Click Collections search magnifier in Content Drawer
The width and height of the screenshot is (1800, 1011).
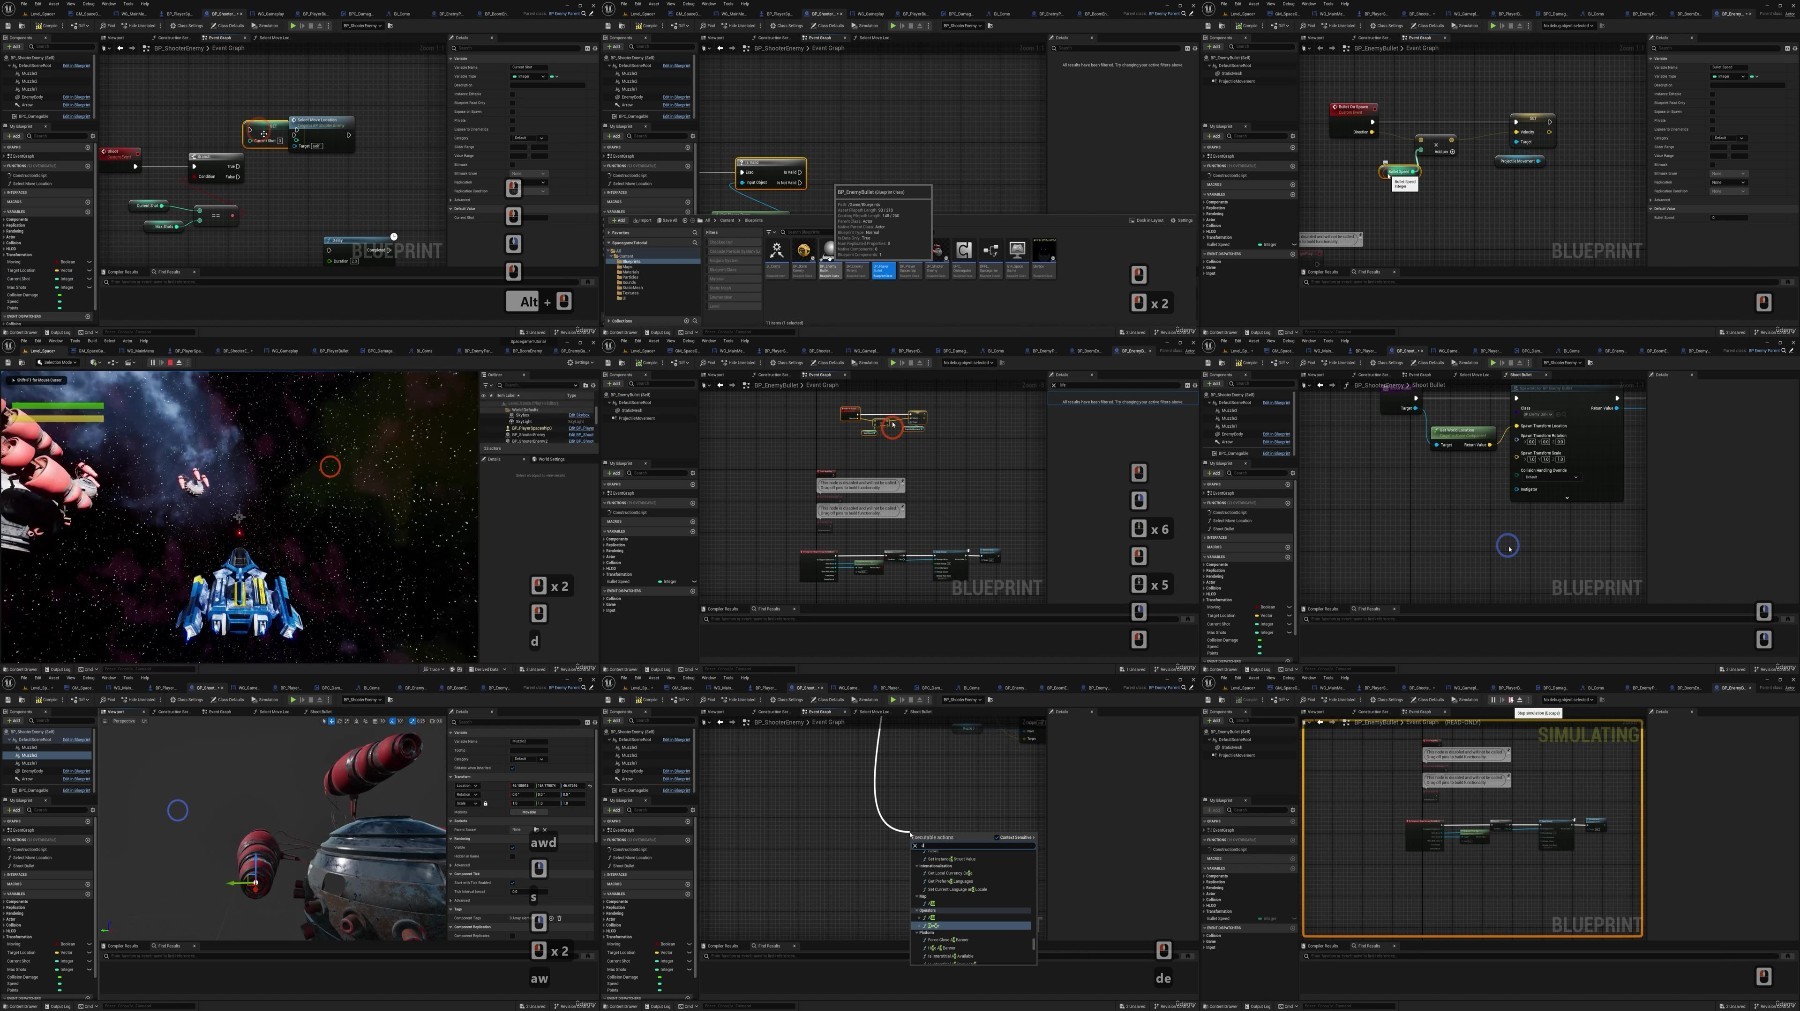[695, 321]
